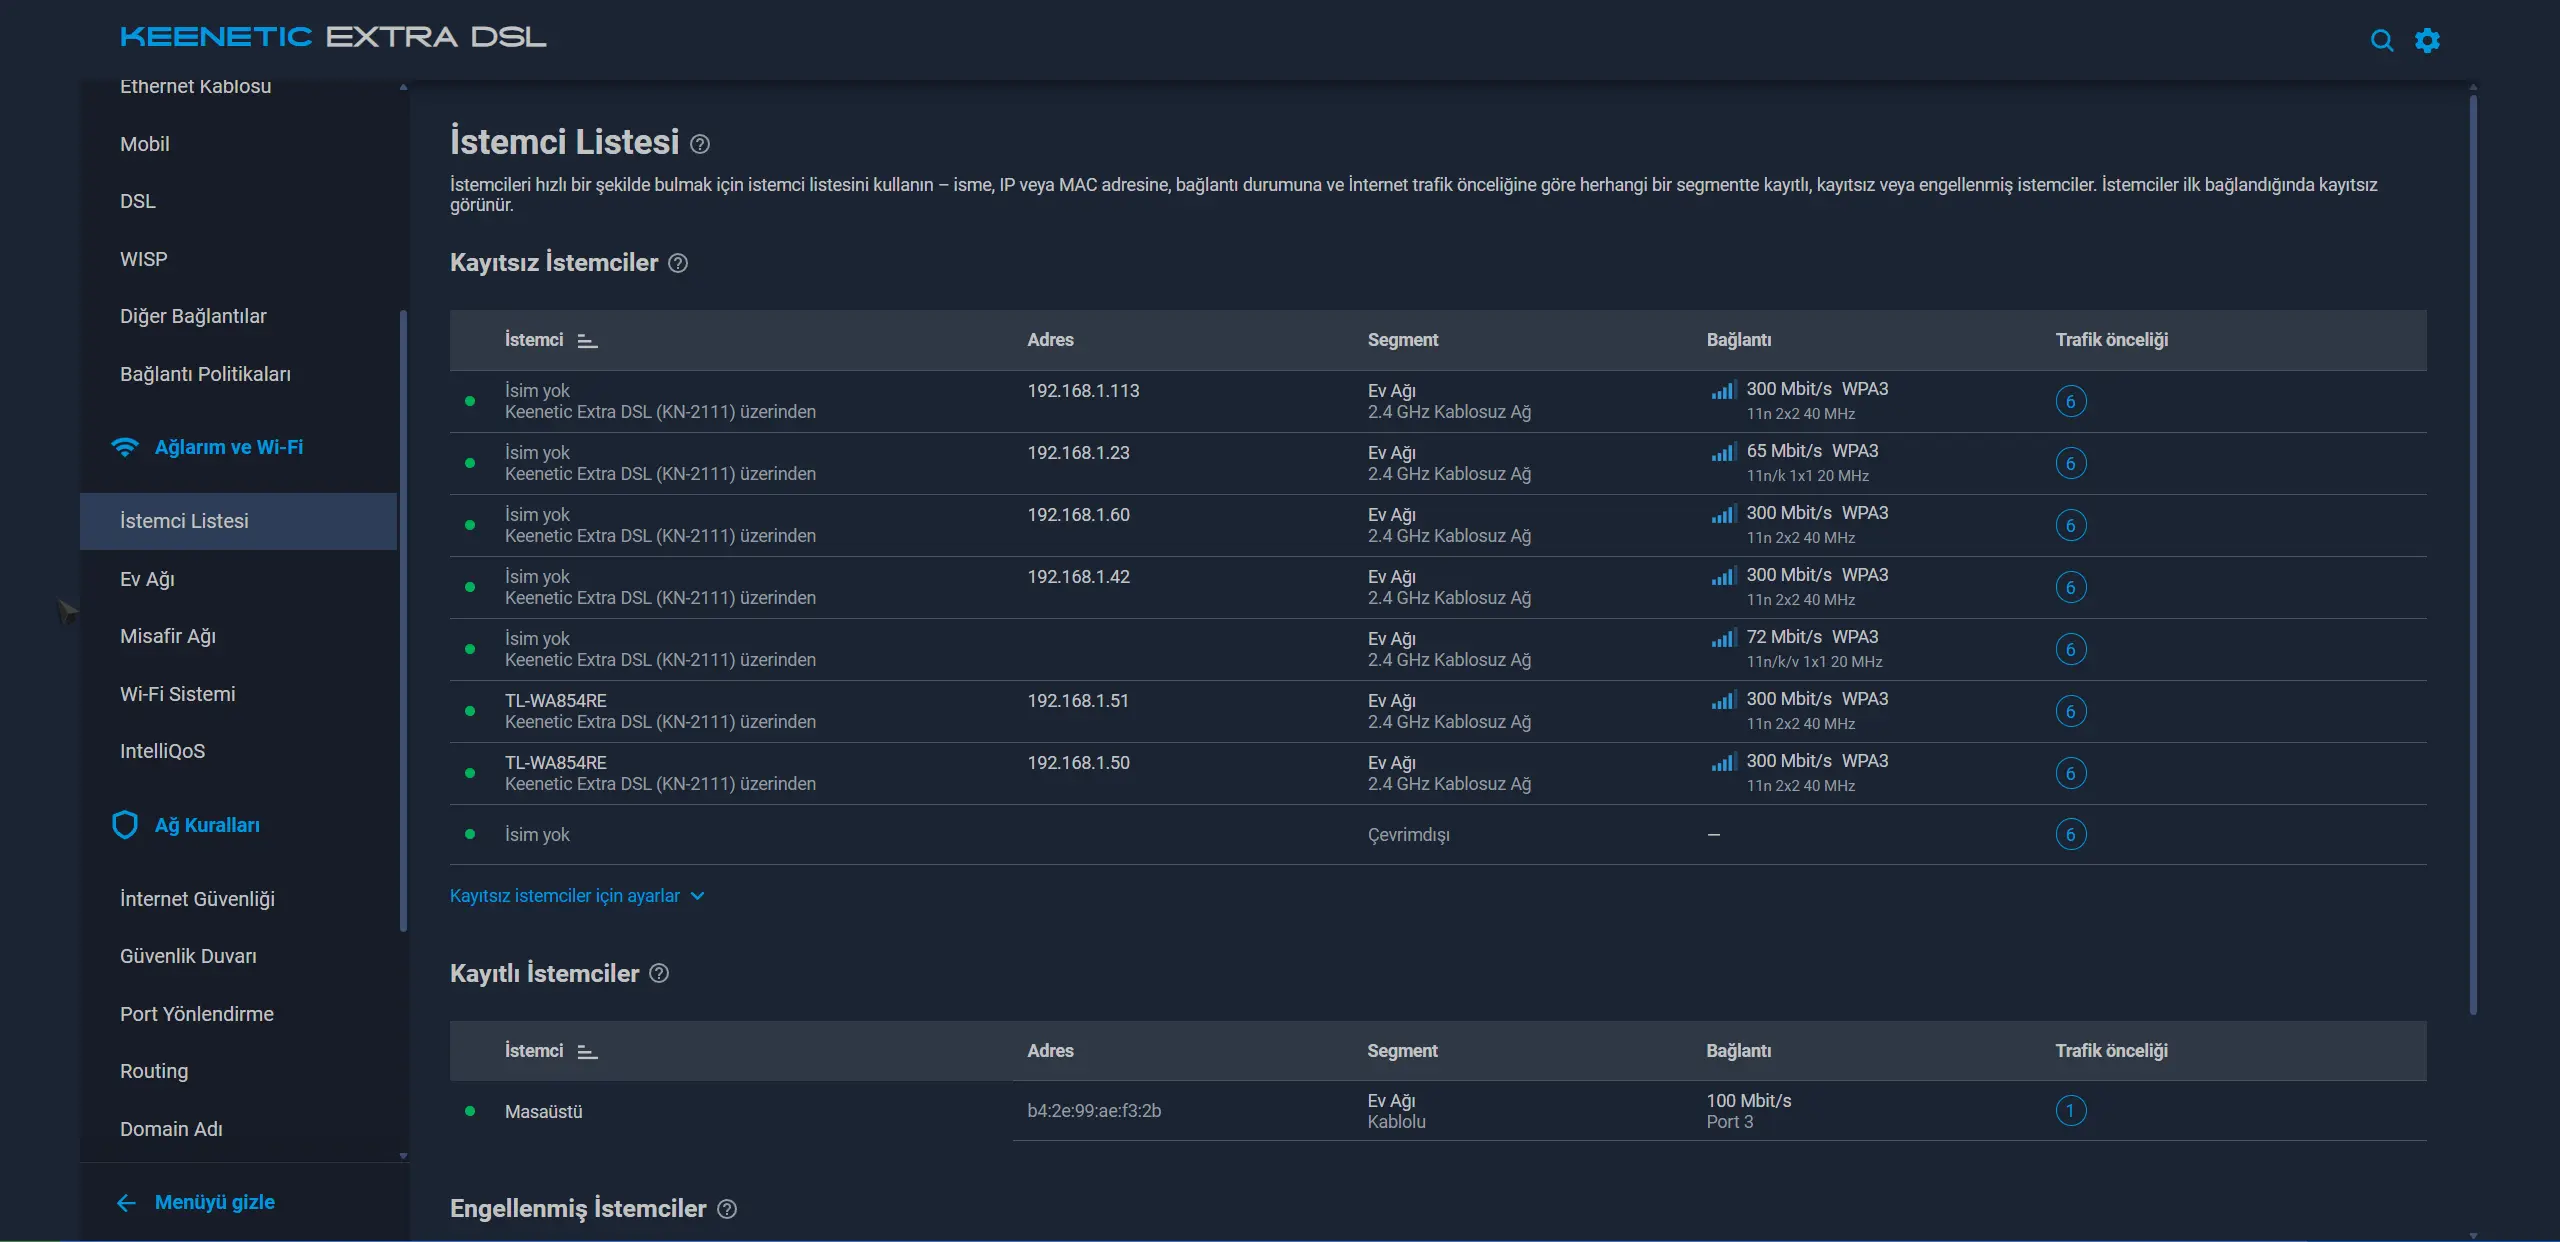Viewport: 2560px width, 1242px height.
Task: Open the settings gear icon
Action: 2427,40
